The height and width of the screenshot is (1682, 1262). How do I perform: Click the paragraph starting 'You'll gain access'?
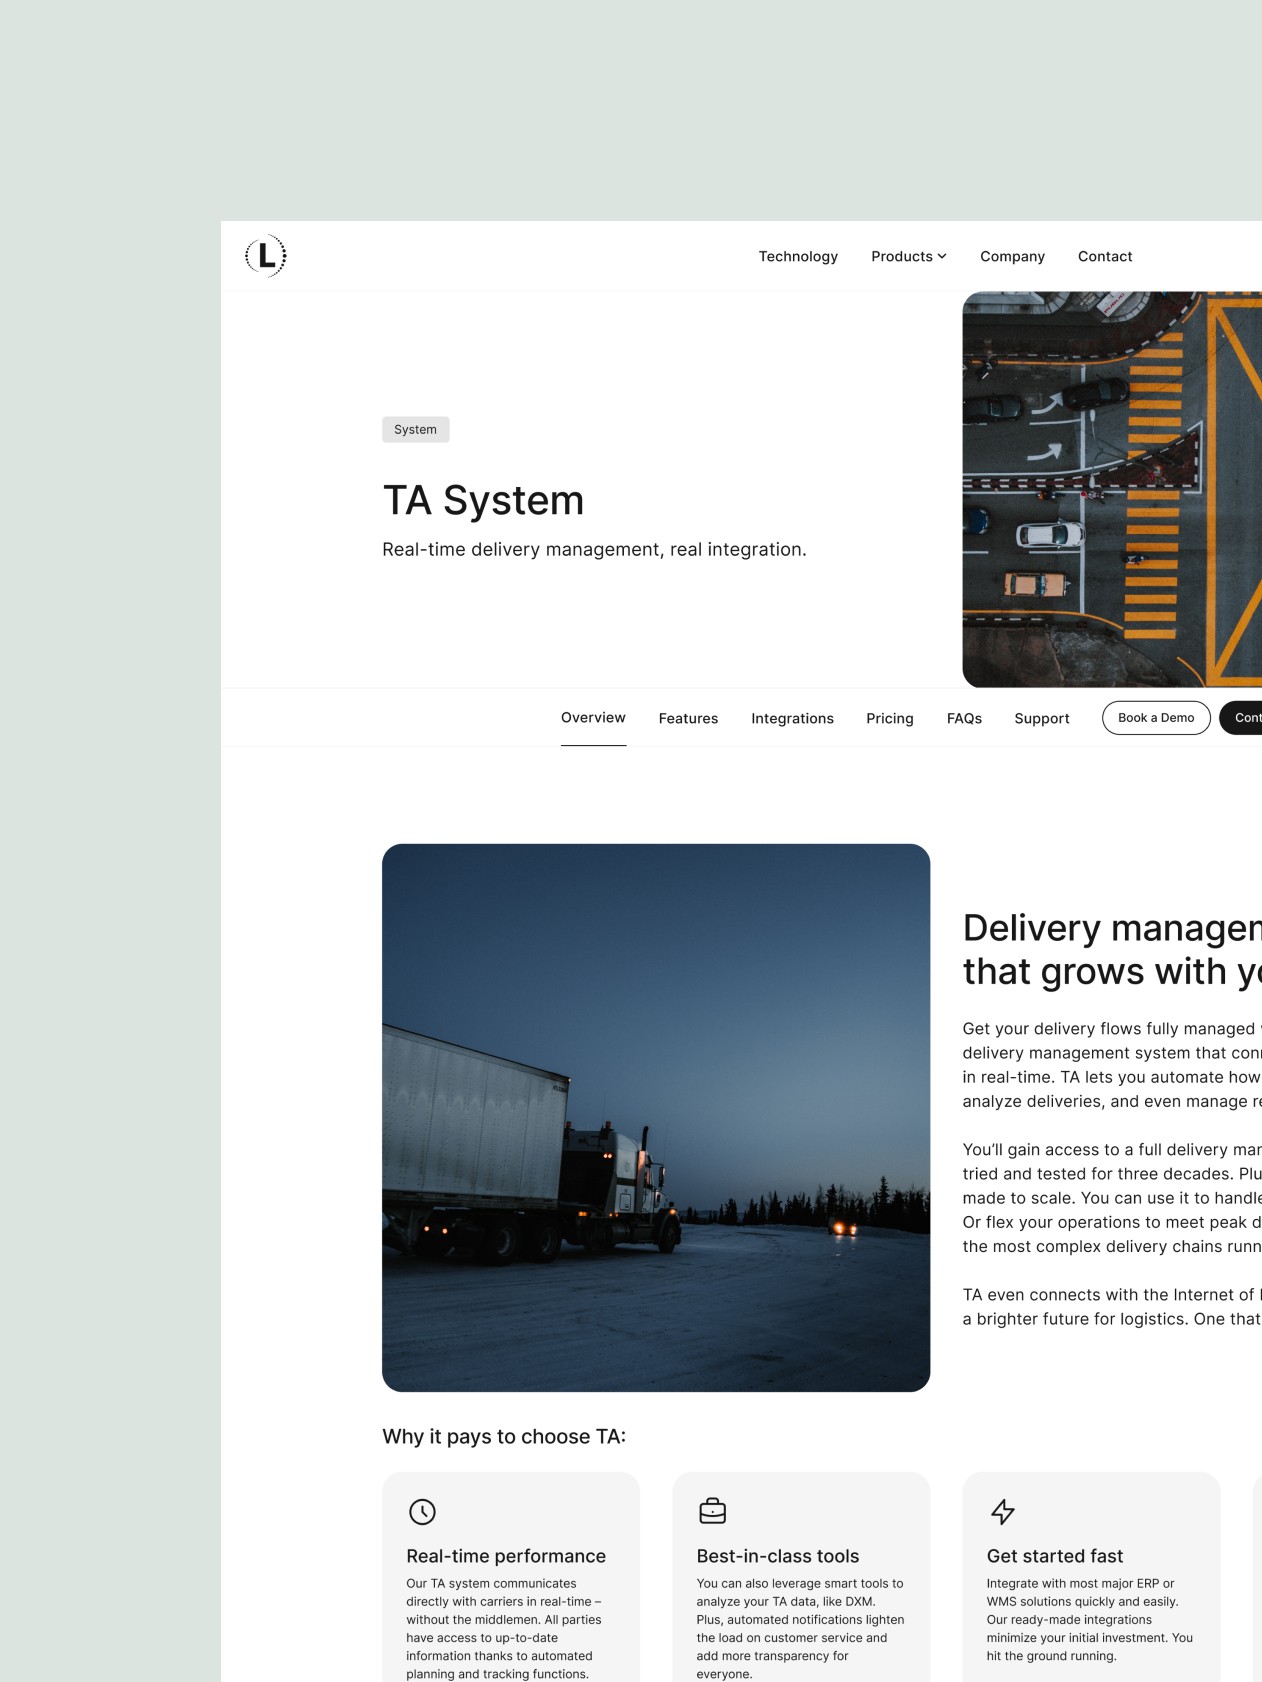(x=1112, y=1198)
